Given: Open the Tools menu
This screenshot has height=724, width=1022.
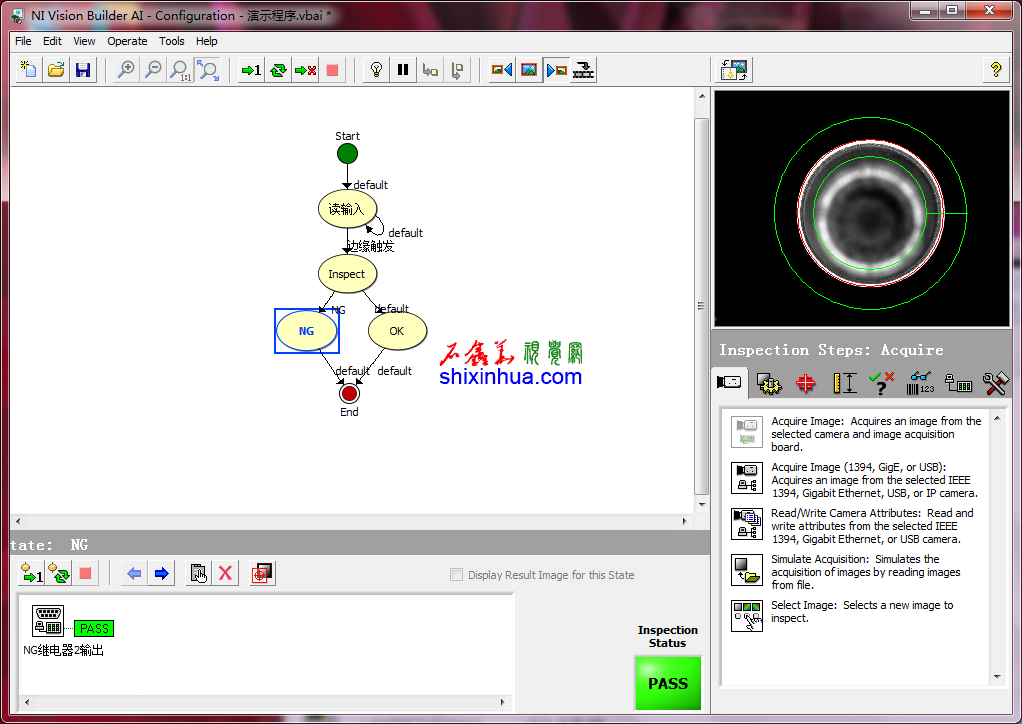Looking at the screenshot, I should (171, 41).
